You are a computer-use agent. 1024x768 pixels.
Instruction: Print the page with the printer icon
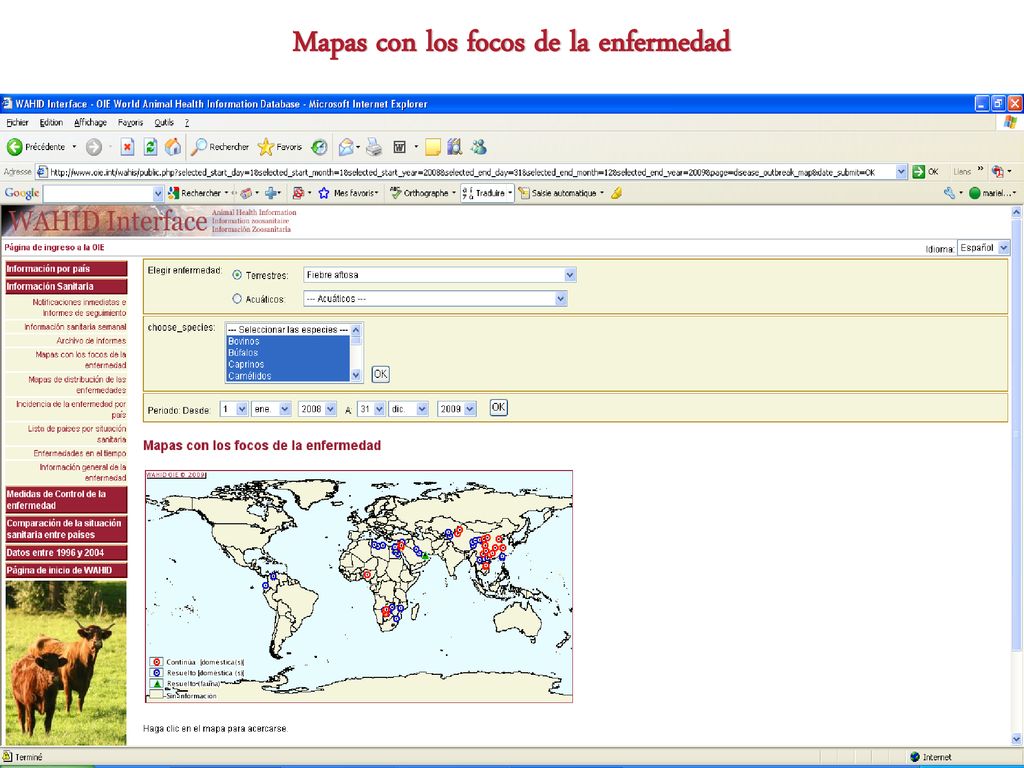click(x=374, y=148)
